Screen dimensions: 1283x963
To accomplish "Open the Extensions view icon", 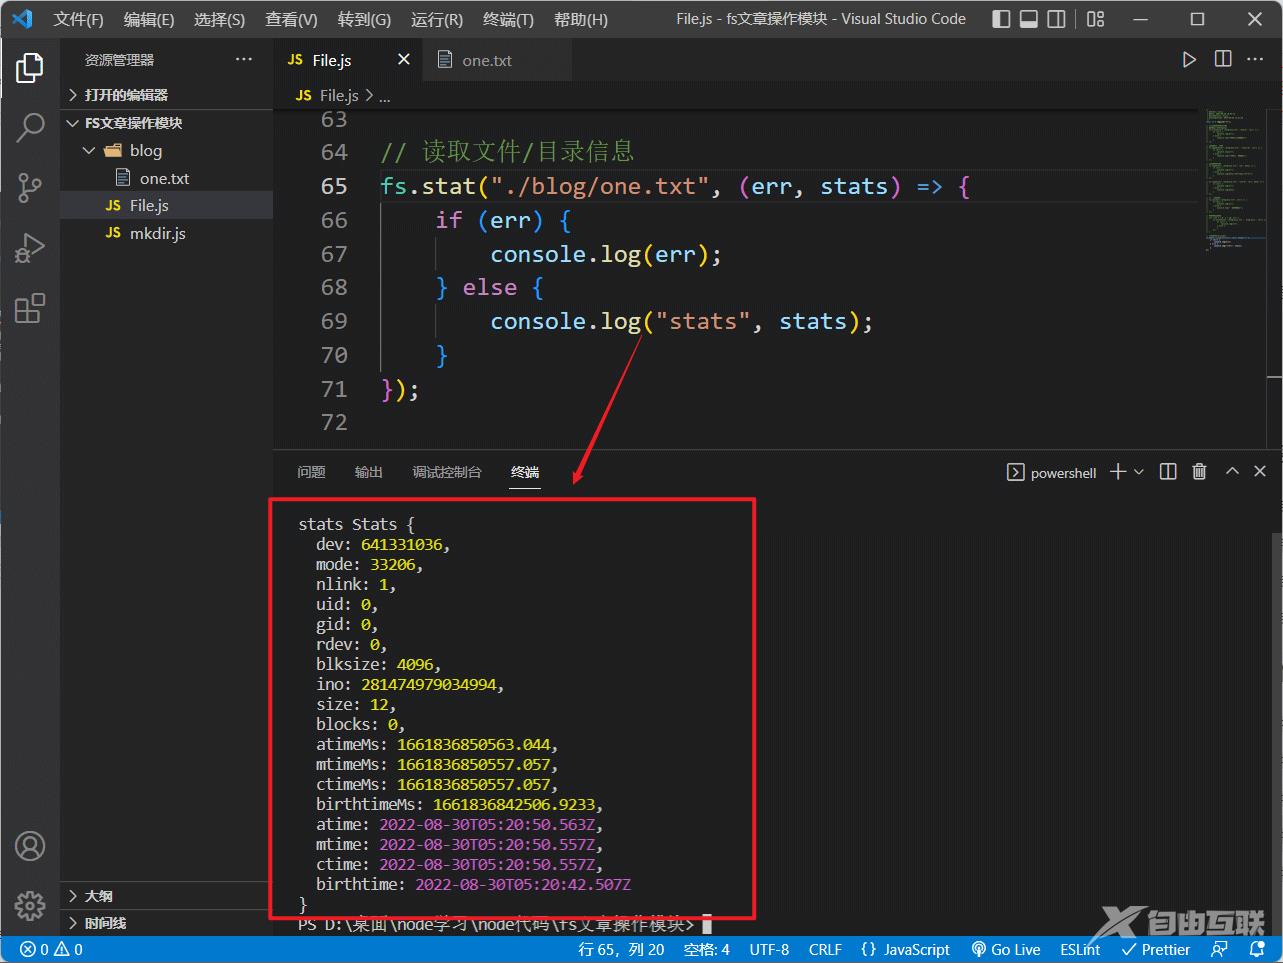I will click(30, 307).
